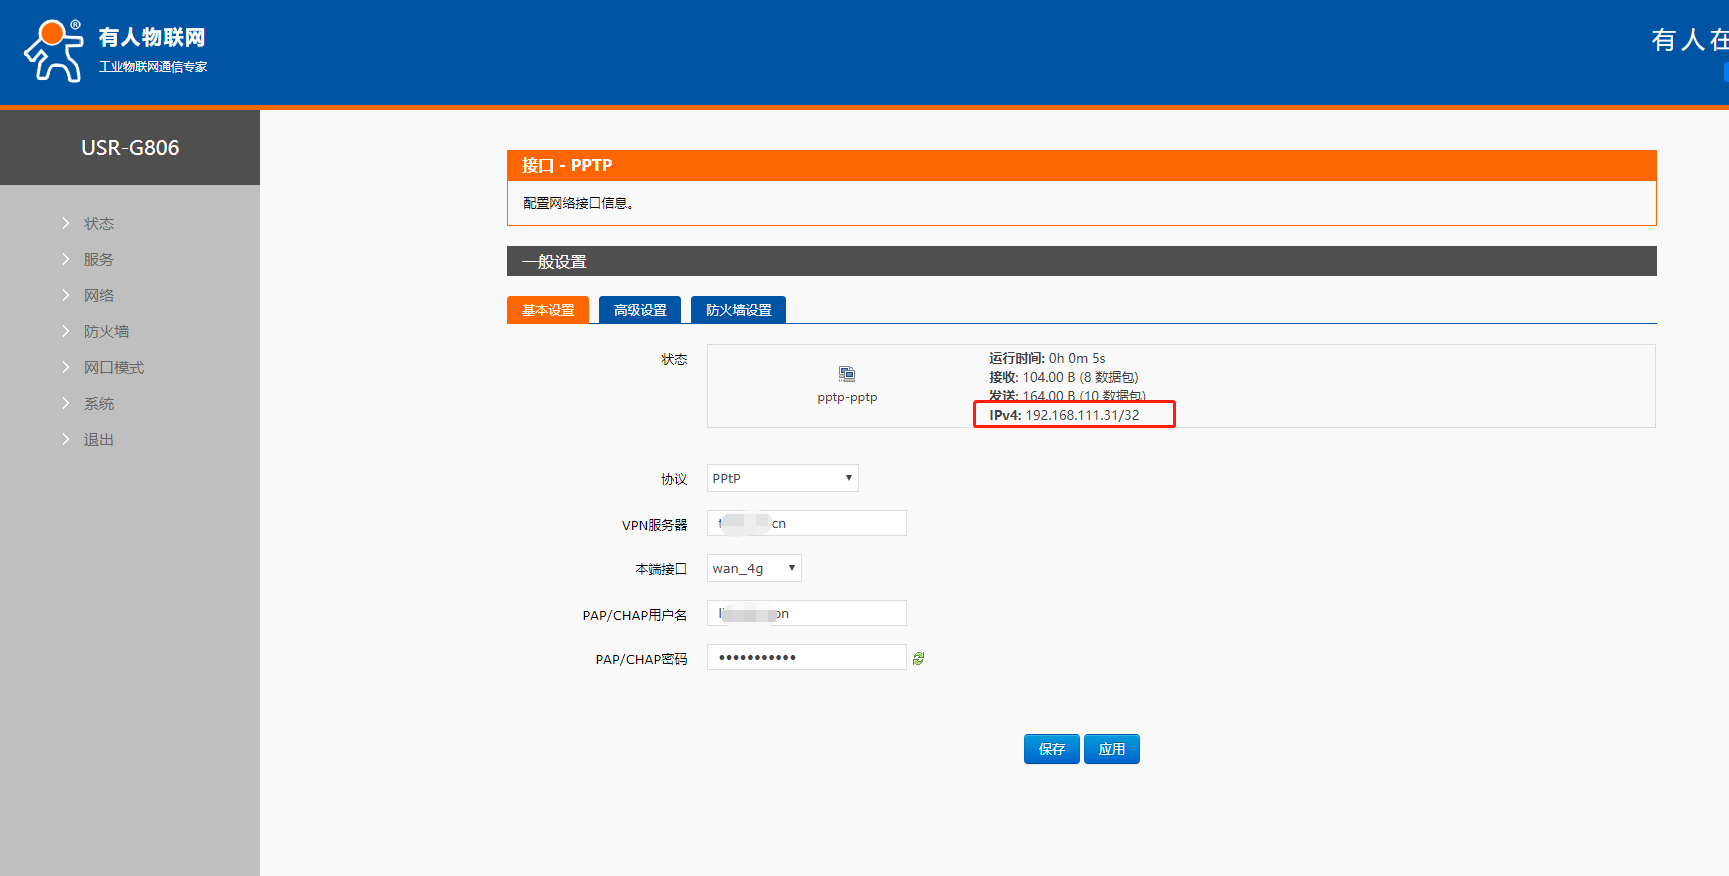This screenshot has height=876, width=1729.
Task: Expand the 系统 sidebar section
Action: (x=98, y=403)
